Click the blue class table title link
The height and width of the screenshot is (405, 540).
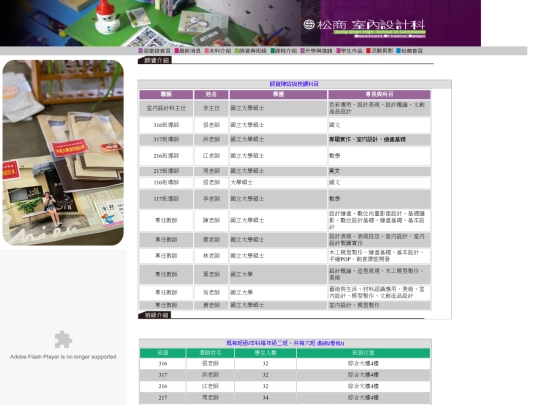285,343
